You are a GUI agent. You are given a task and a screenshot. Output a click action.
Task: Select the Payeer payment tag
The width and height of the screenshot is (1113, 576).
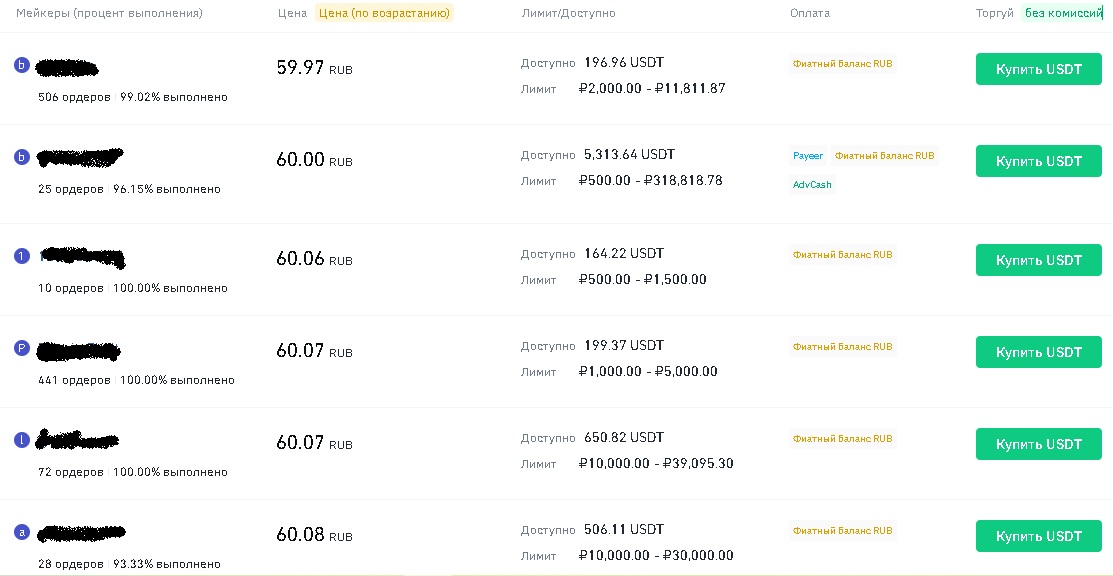[808, 156]
